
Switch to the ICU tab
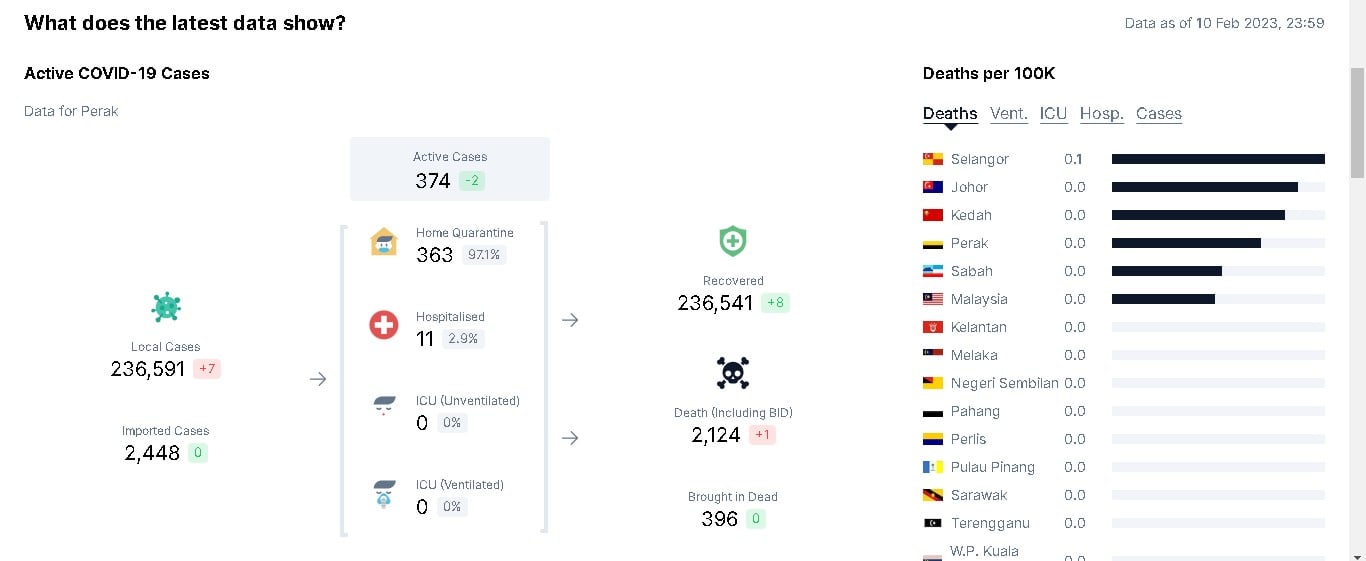tap(1054, 114)
